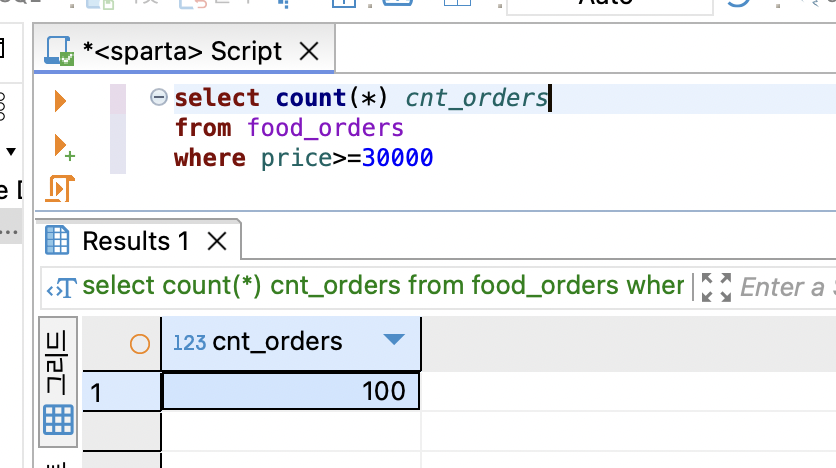Click the executed query text in results bar
This screenshot has height=468, width=836.
(x=383, y=286)
